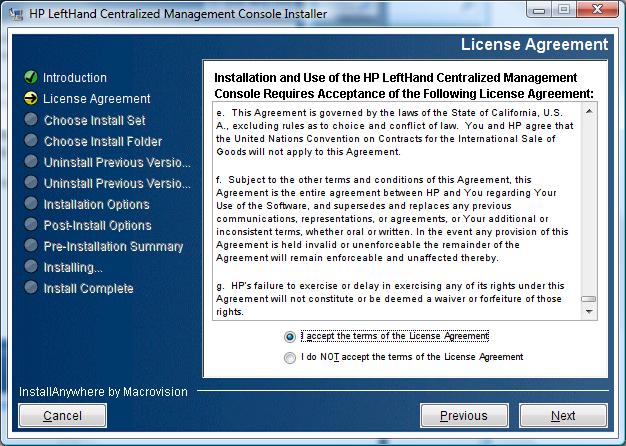Viewport: 626px width, 446px height.
Task: Click the installer icon in the title bar
Action: (x=16, y=14)
